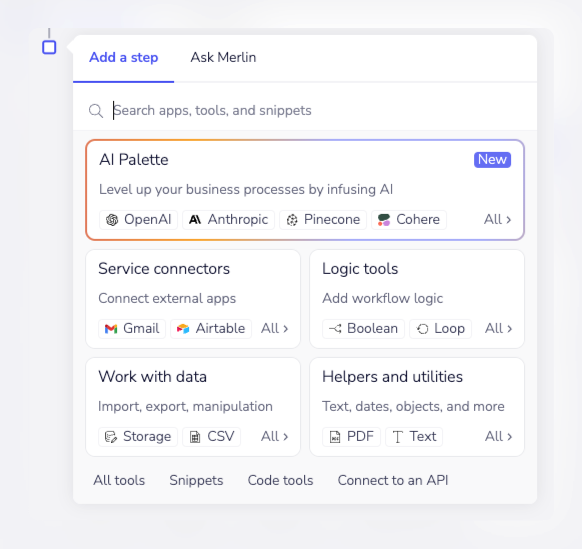The height and width of the screenshot is (549, 582).
Task: Click the Anthropic logo icon
Action: point(195,220)
